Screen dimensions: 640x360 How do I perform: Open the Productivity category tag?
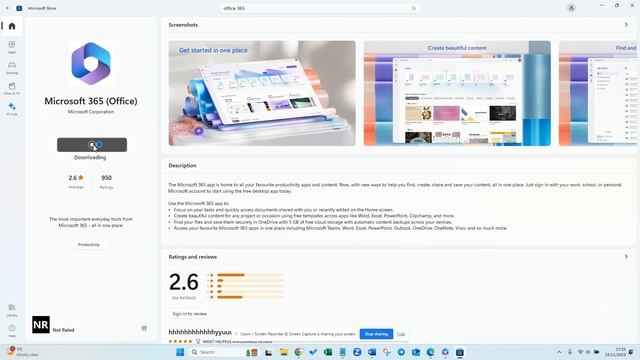[89, 244]
